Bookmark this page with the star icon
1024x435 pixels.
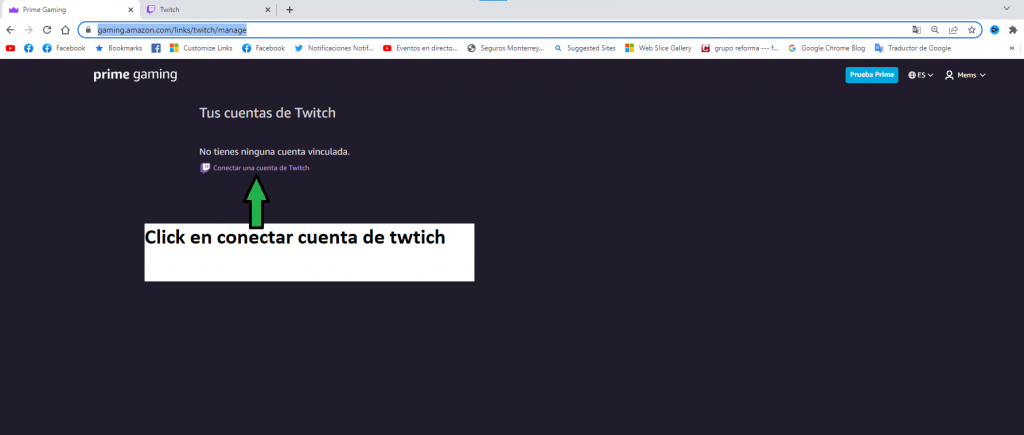coord(971,30)
